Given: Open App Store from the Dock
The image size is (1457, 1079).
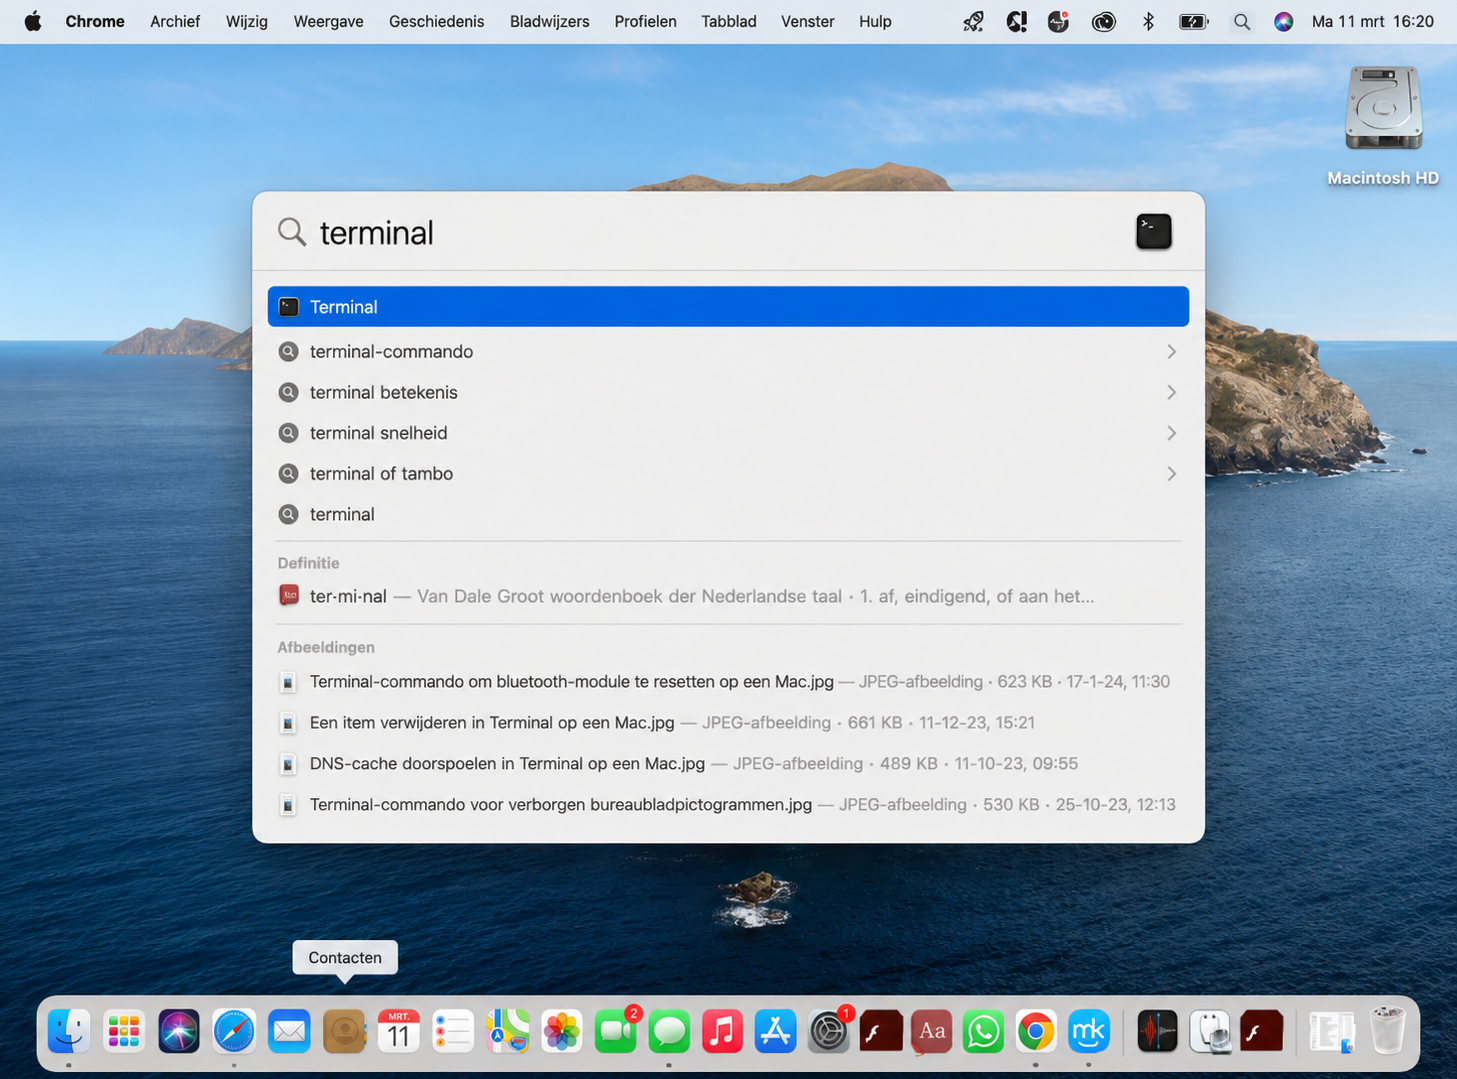Looking at the screenshot, I should 775,1031.
